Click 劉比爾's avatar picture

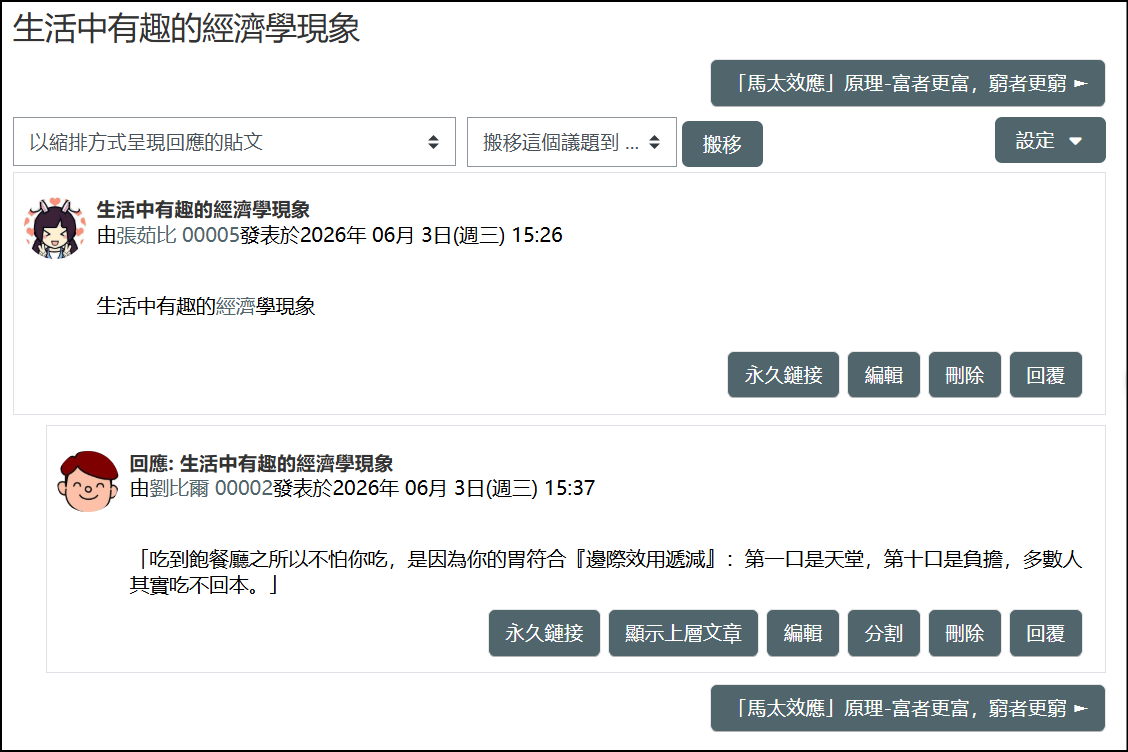(x=88, y=481)
